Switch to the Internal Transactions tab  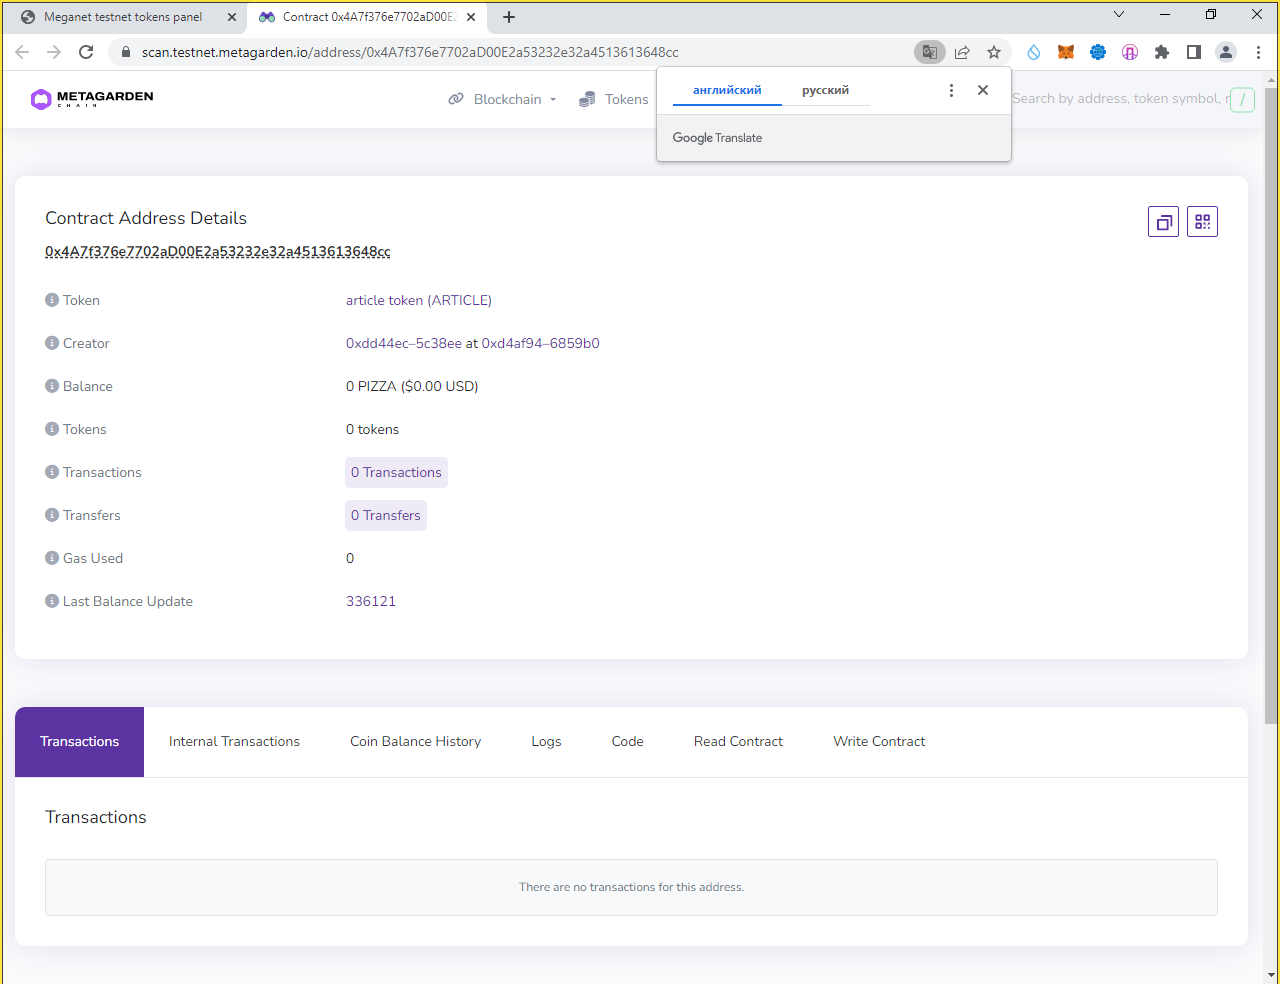coord(234,741)
